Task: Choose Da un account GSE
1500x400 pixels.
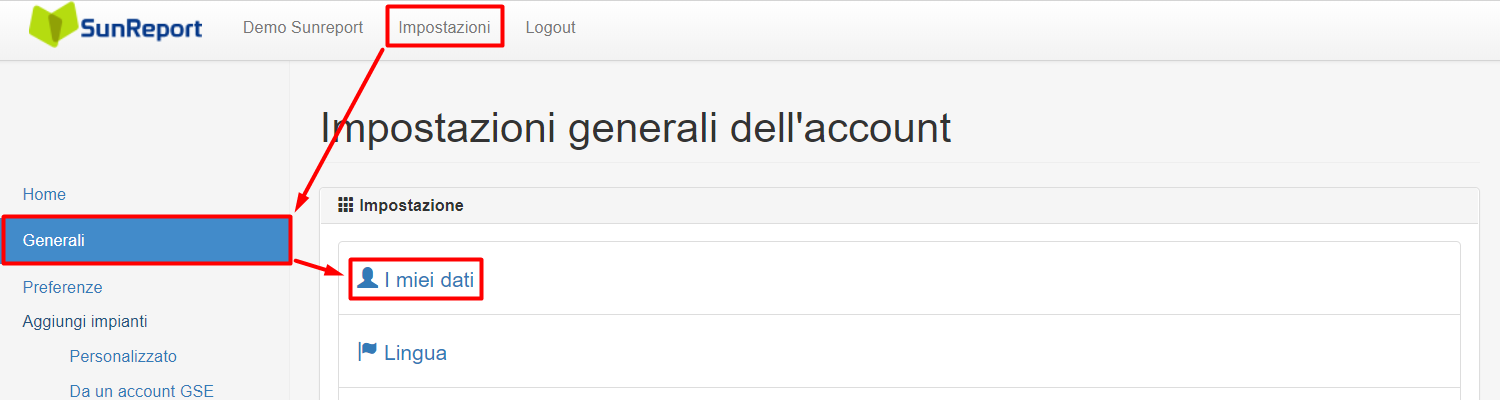Action: (x=142, y=391)
